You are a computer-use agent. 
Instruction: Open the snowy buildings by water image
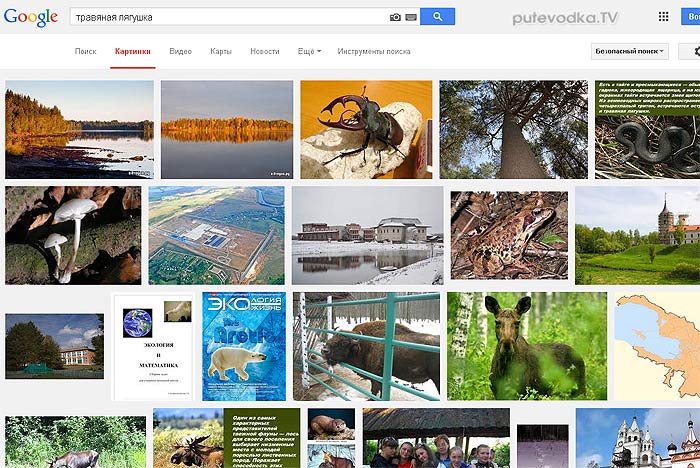click(367, 235)
